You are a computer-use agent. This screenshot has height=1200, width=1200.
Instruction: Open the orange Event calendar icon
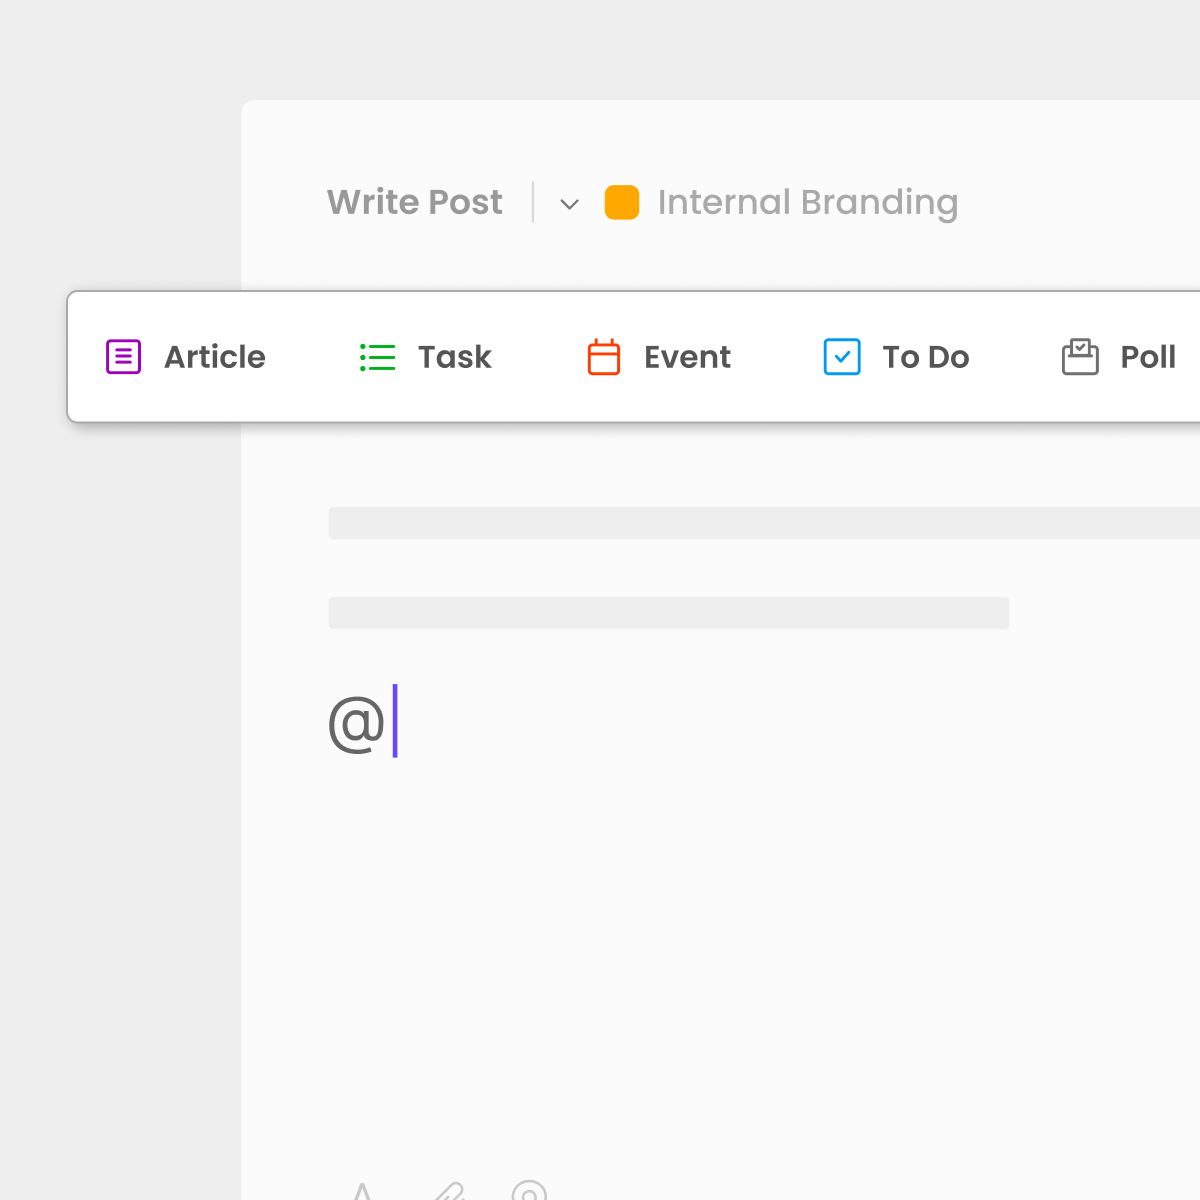point(604,357)
